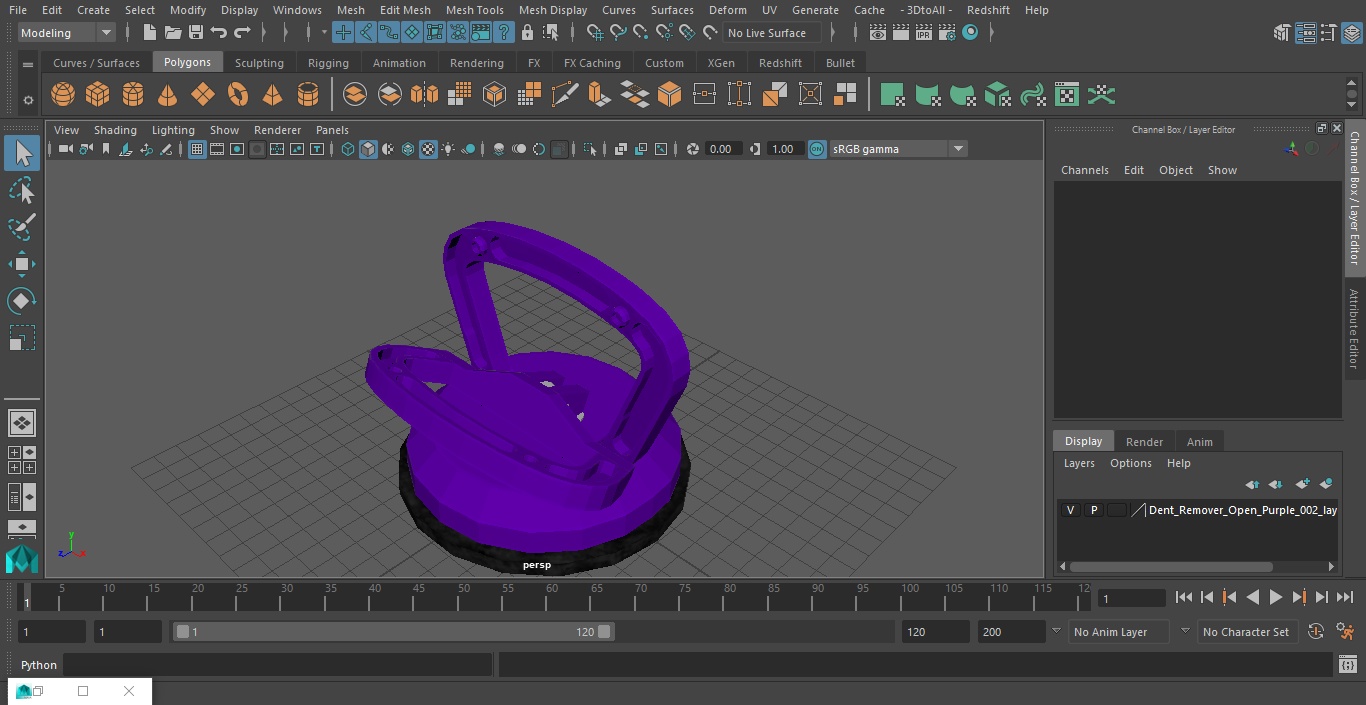
Task: Click the gamma value 1.00 field
Action: 783,149
